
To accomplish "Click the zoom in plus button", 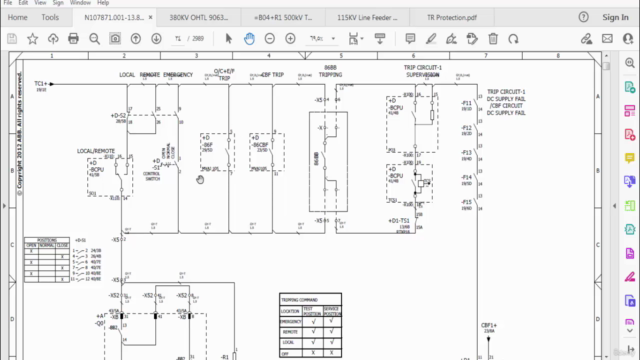I will pyautogui.click(x=290, y=39).
